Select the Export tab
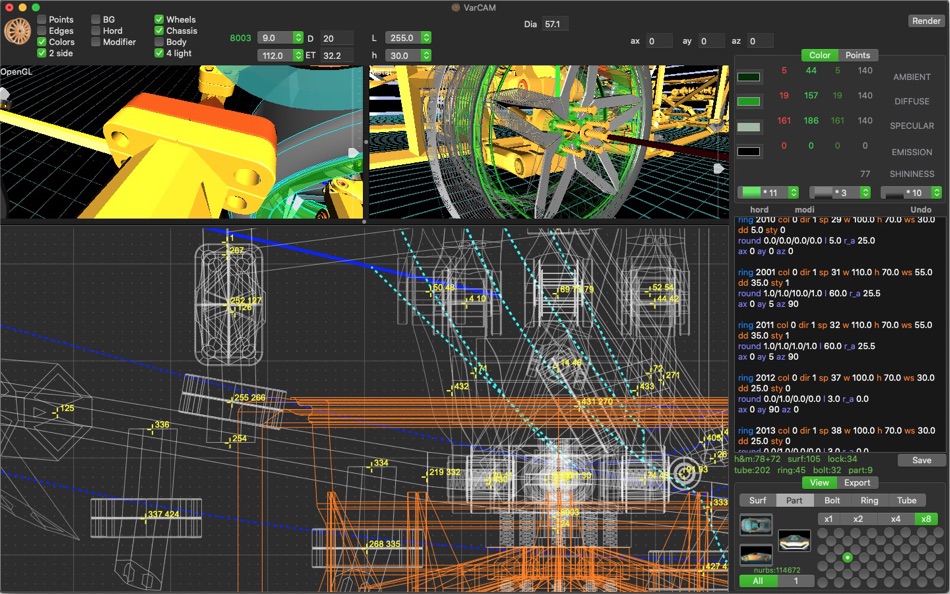The width and height of the screenshot is (950, 594). [x=857, y=483]
